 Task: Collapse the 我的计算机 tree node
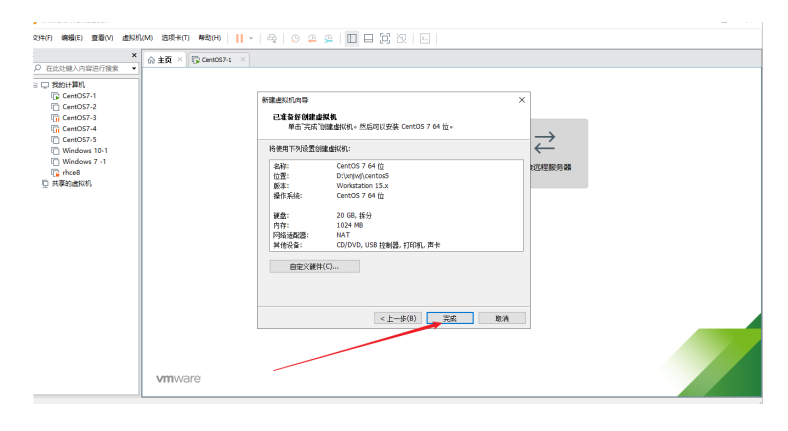[x=35, y=85]
